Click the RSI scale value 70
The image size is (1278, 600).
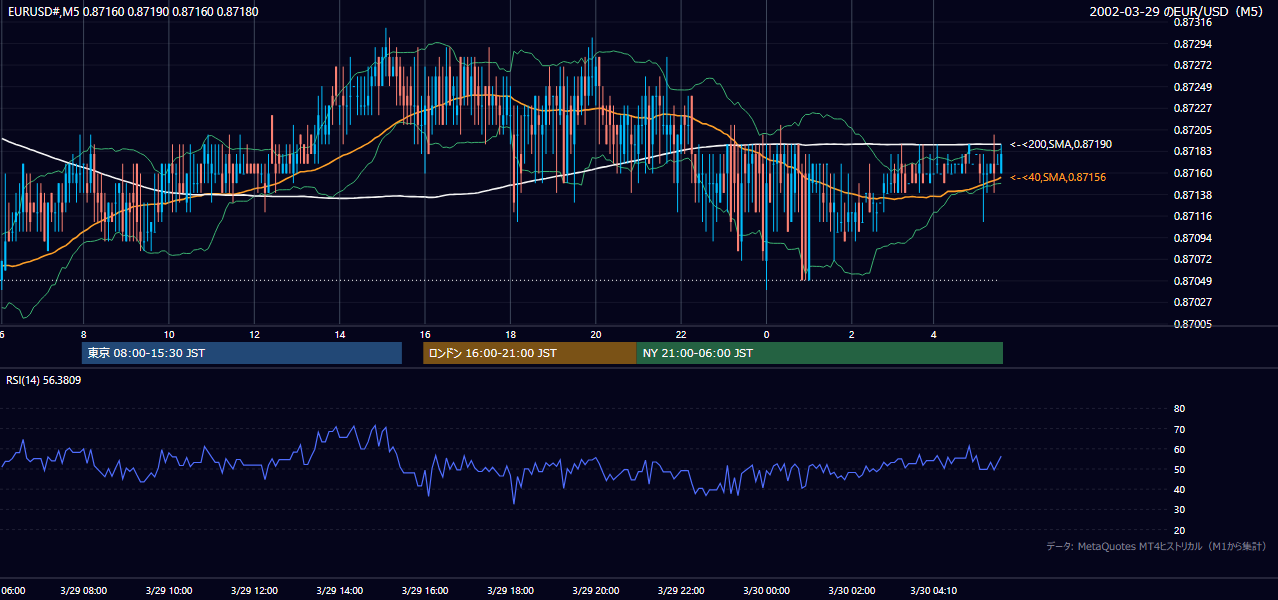pos(1179,429)
